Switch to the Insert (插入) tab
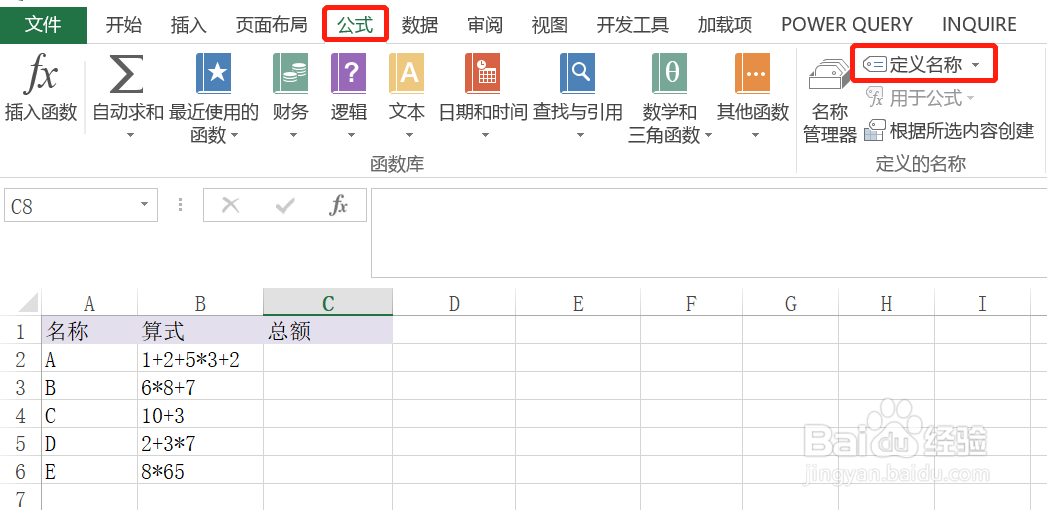Screen dimensions: 1047x510 (x=189, y=25)
